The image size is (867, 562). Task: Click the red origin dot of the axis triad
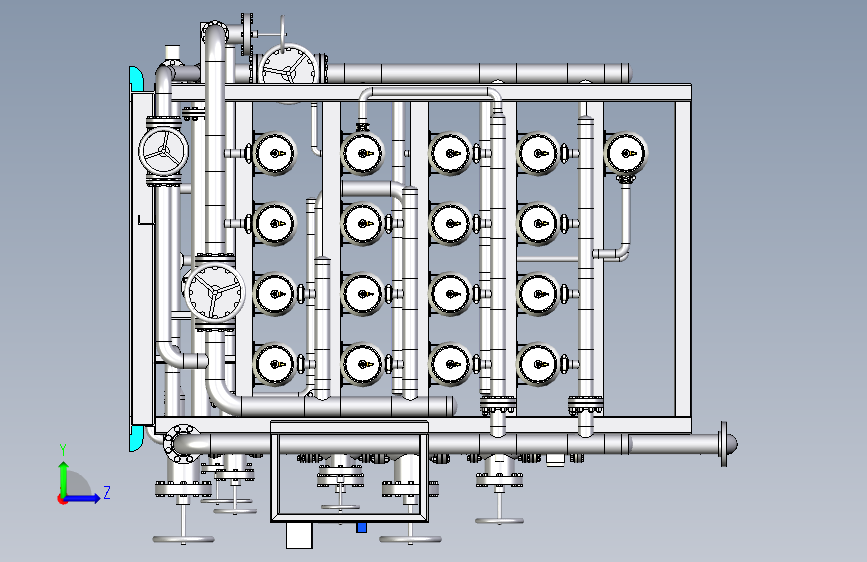62,499
